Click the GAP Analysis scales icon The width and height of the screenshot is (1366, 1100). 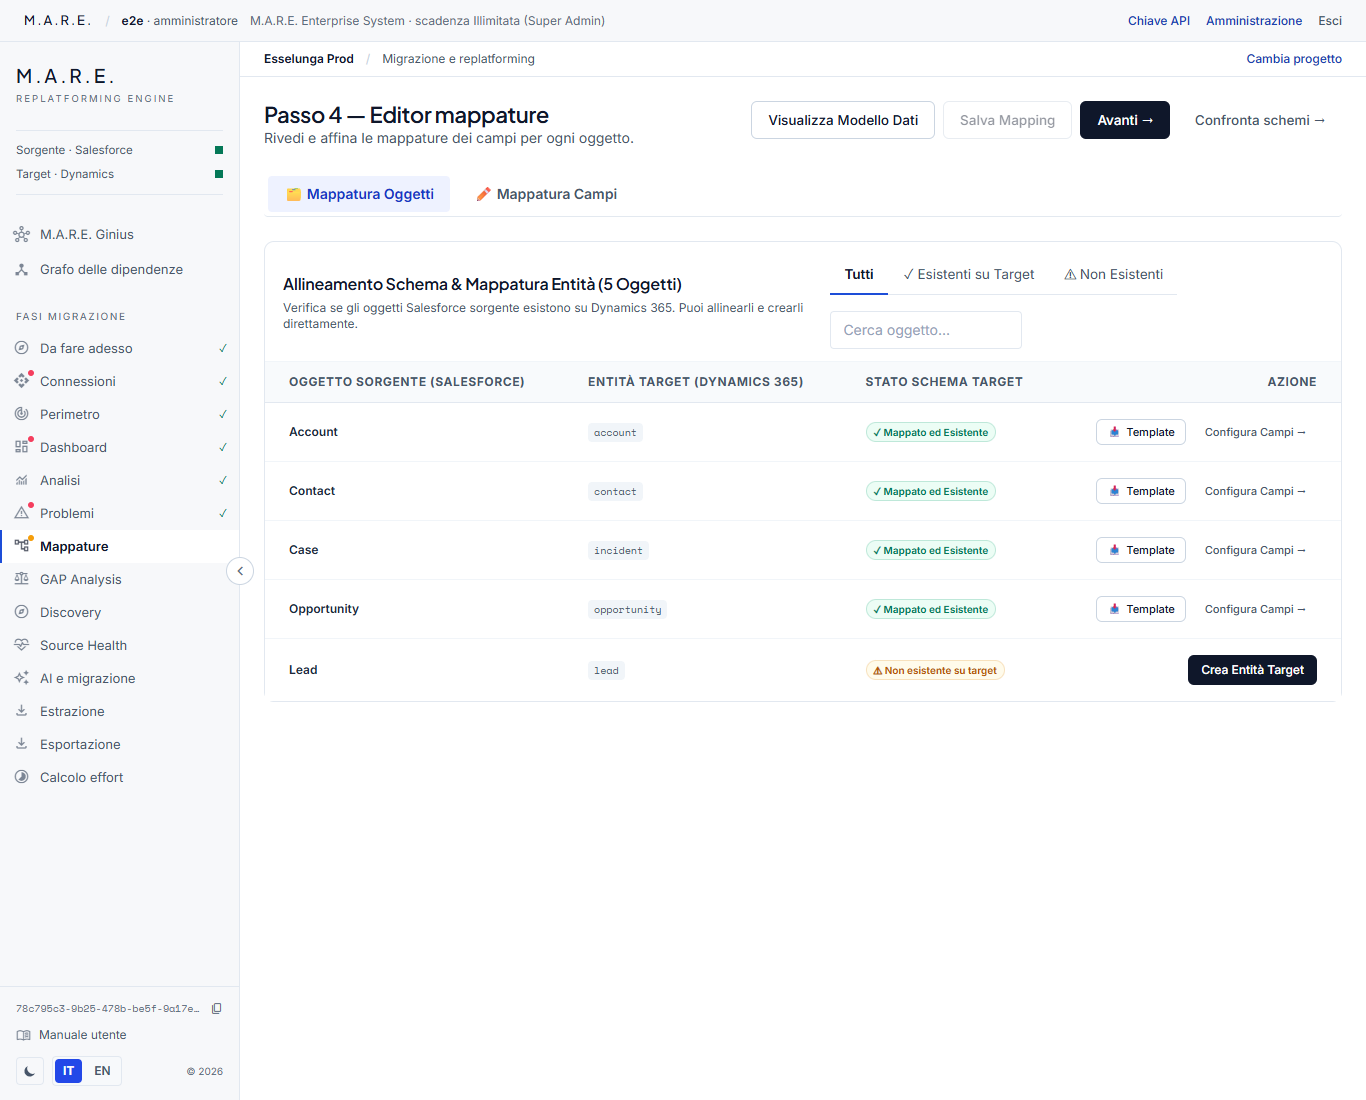tap(21, 579)
